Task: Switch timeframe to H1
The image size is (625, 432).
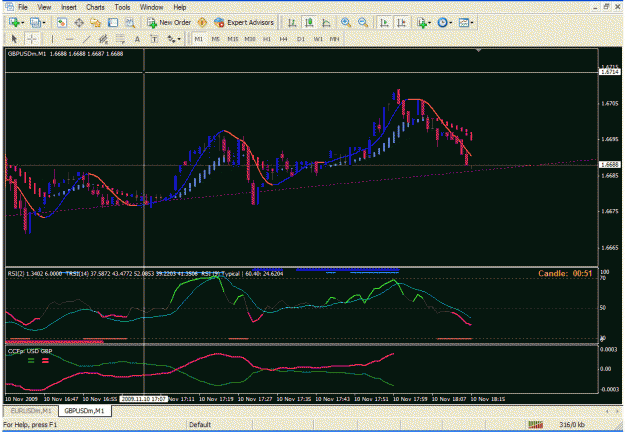Action: pyautogui.click(x=267, y=39)
